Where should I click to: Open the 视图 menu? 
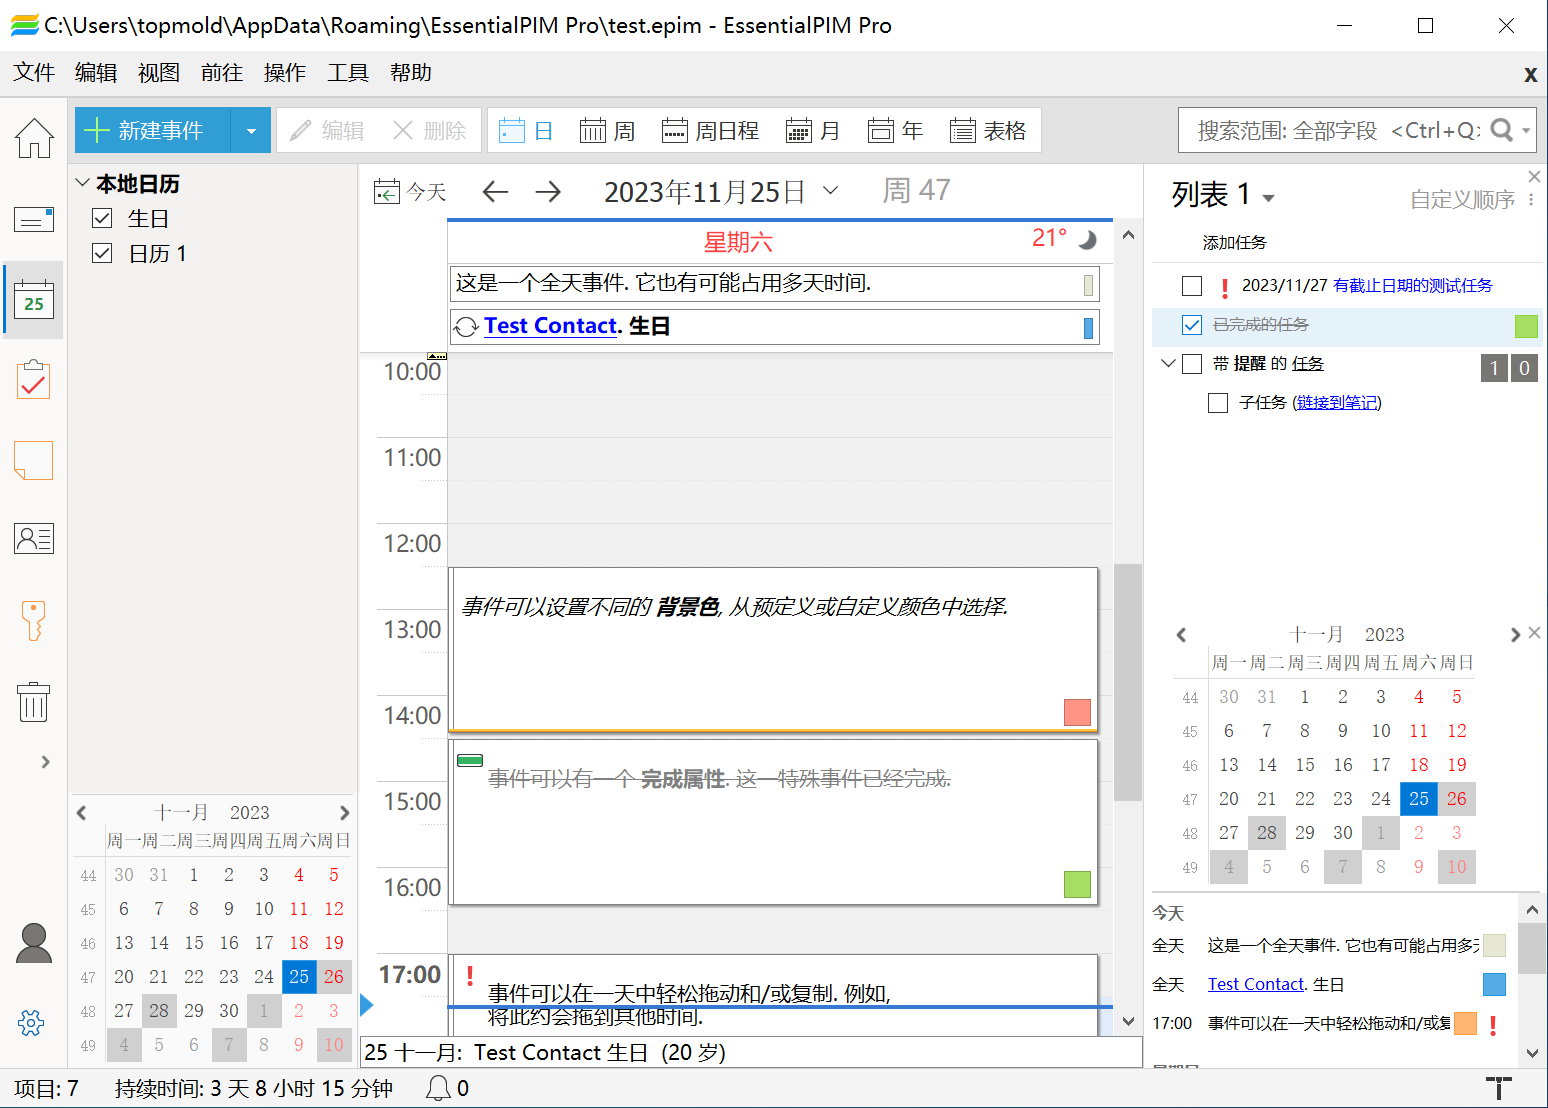point(159,73)
